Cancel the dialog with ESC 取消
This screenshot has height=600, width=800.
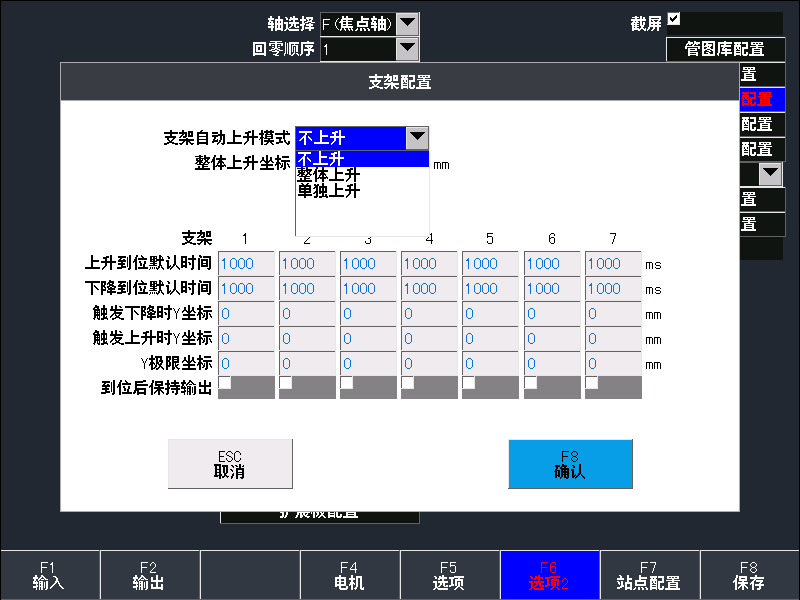(231, 463)
